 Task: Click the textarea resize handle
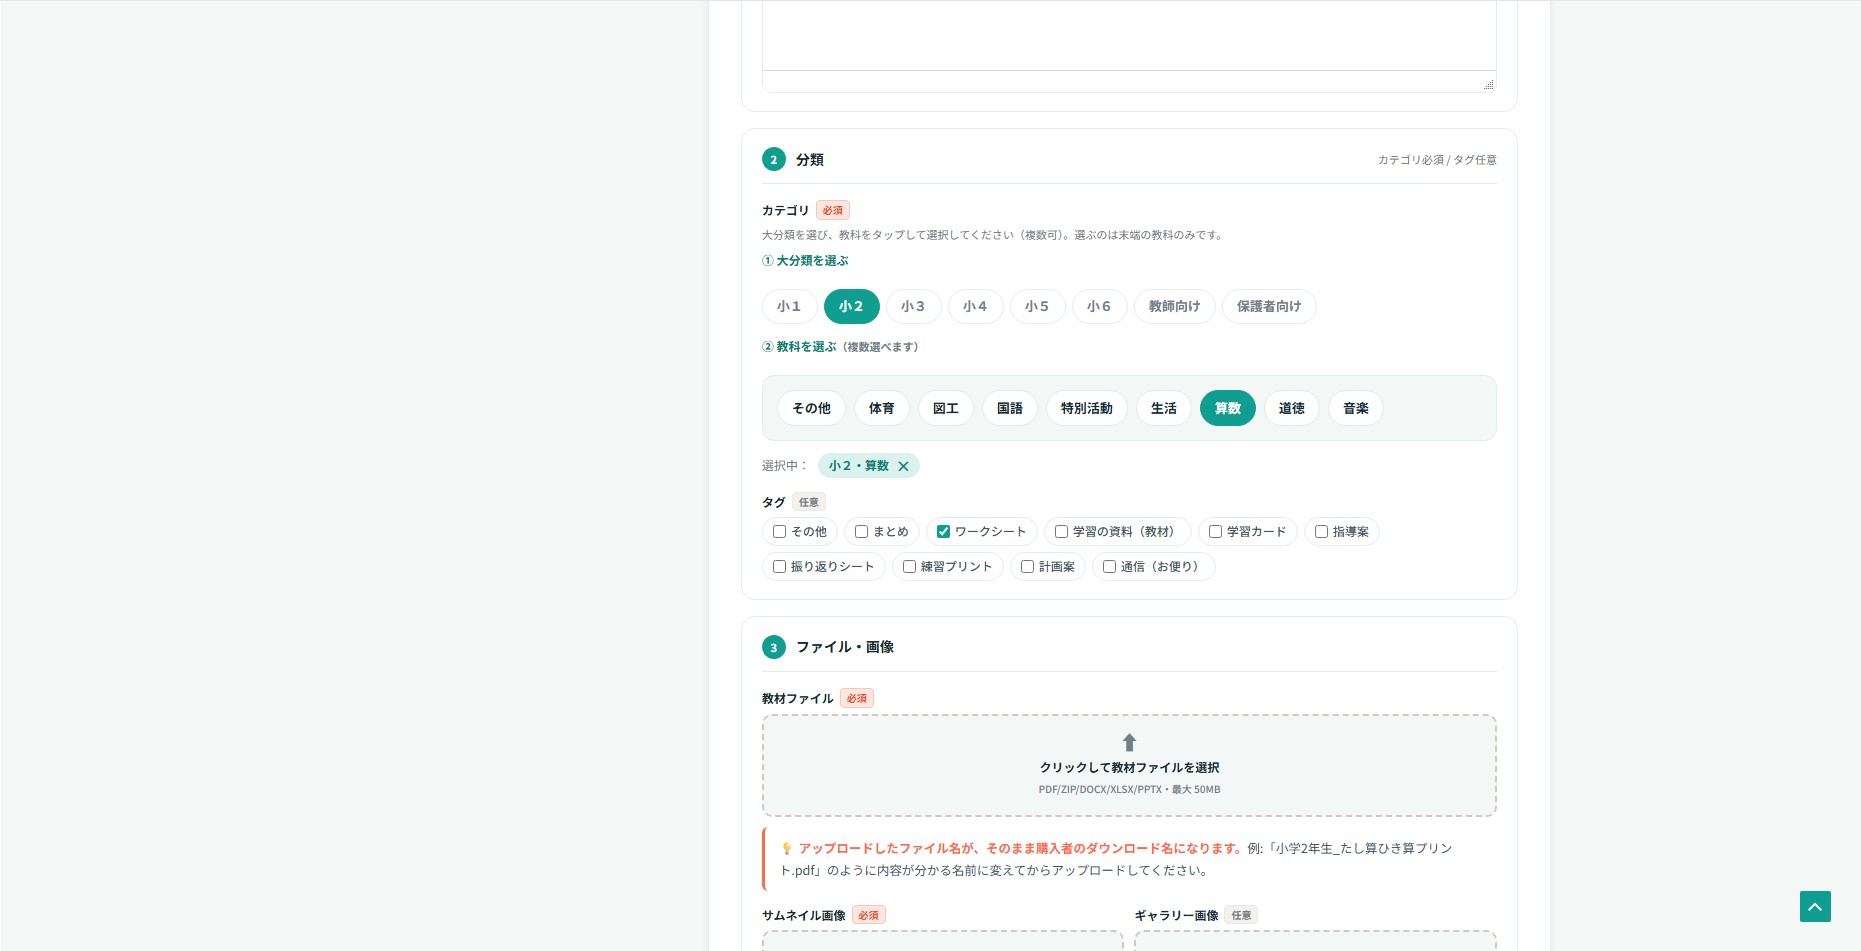click(1488, 85)
